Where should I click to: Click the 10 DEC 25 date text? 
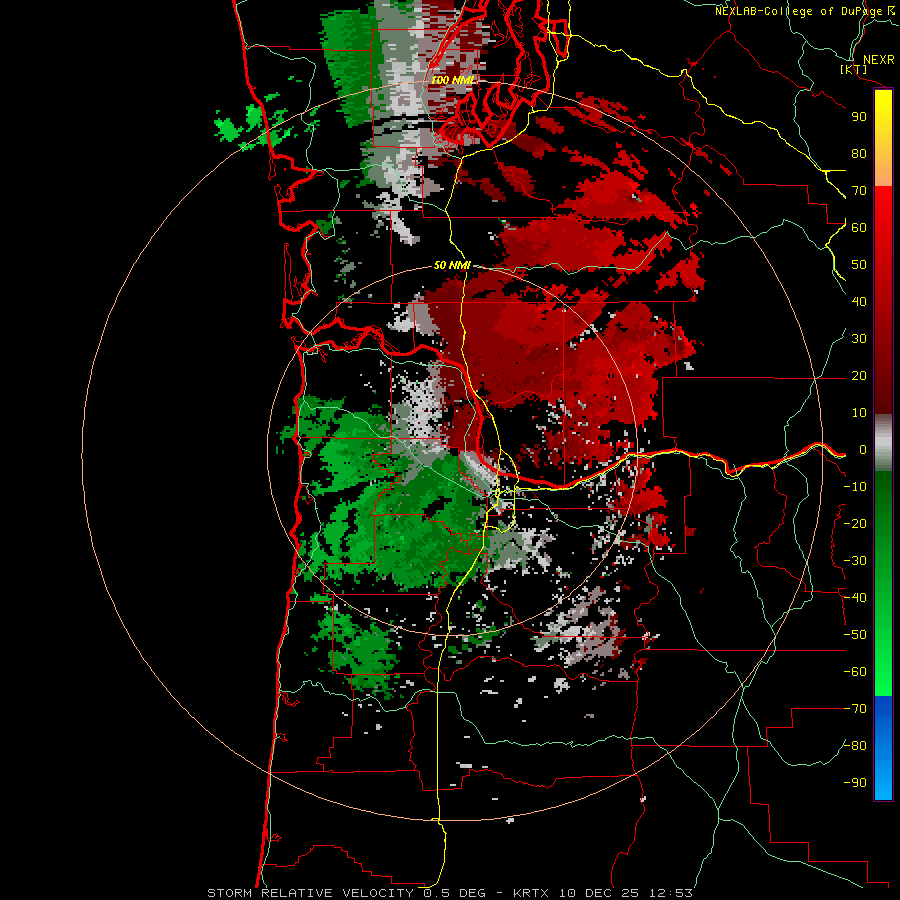point(599,893)
